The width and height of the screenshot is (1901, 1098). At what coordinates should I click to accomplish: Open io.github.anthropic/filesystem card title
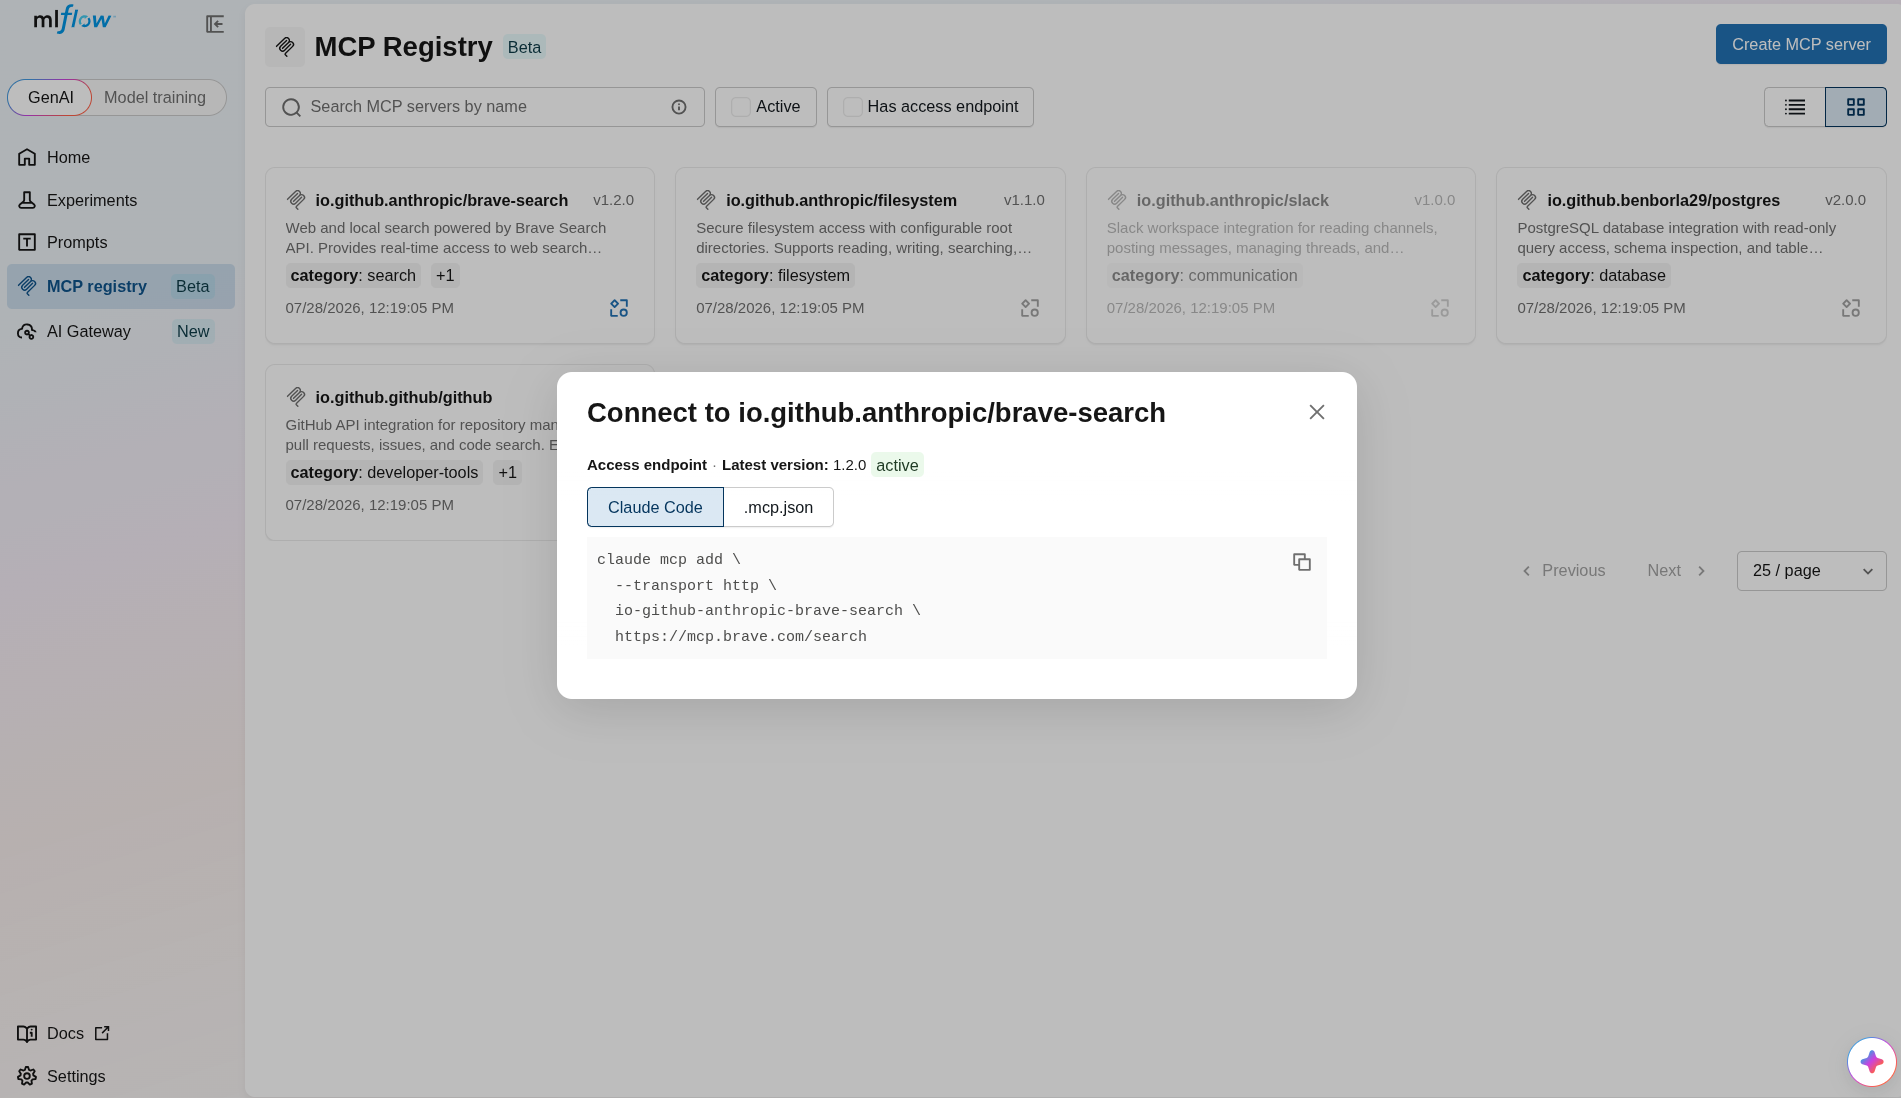[841, 200]
